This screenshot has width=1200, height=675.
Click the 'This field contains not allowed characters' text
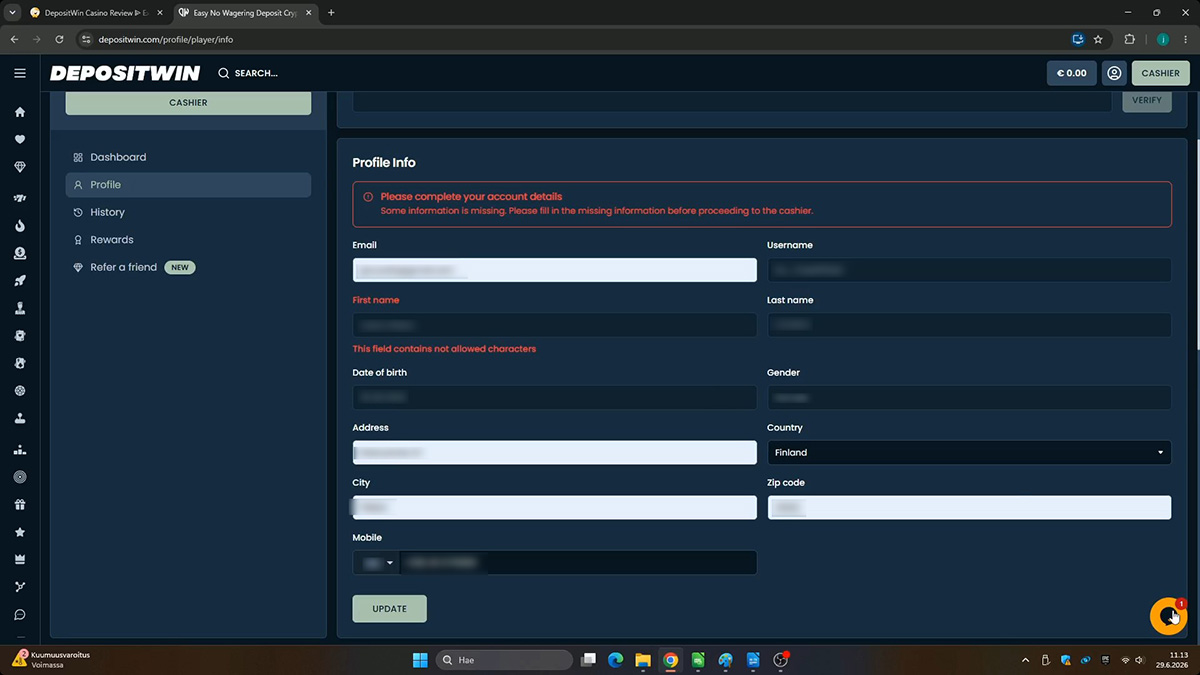pos(444,349)
